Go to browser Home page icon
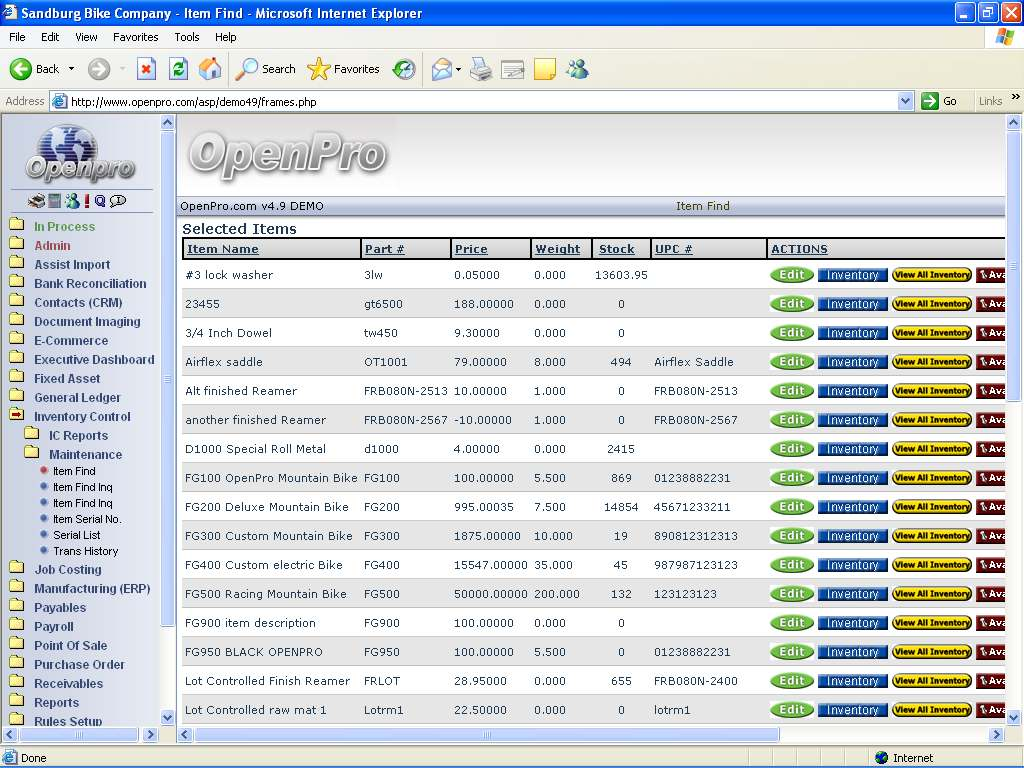The width and height of the screenshot is (1024, 768). pyautogui.click(x=210, y=69)
